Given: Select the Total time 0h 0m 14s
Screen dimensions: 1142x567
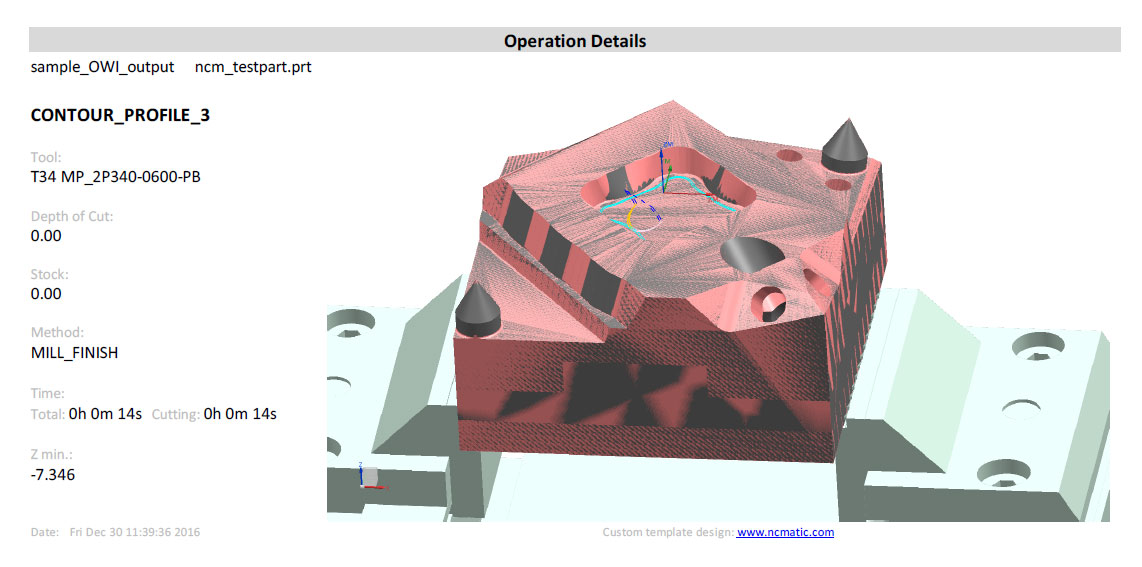Looking at the screenshot, I should 105,414.
